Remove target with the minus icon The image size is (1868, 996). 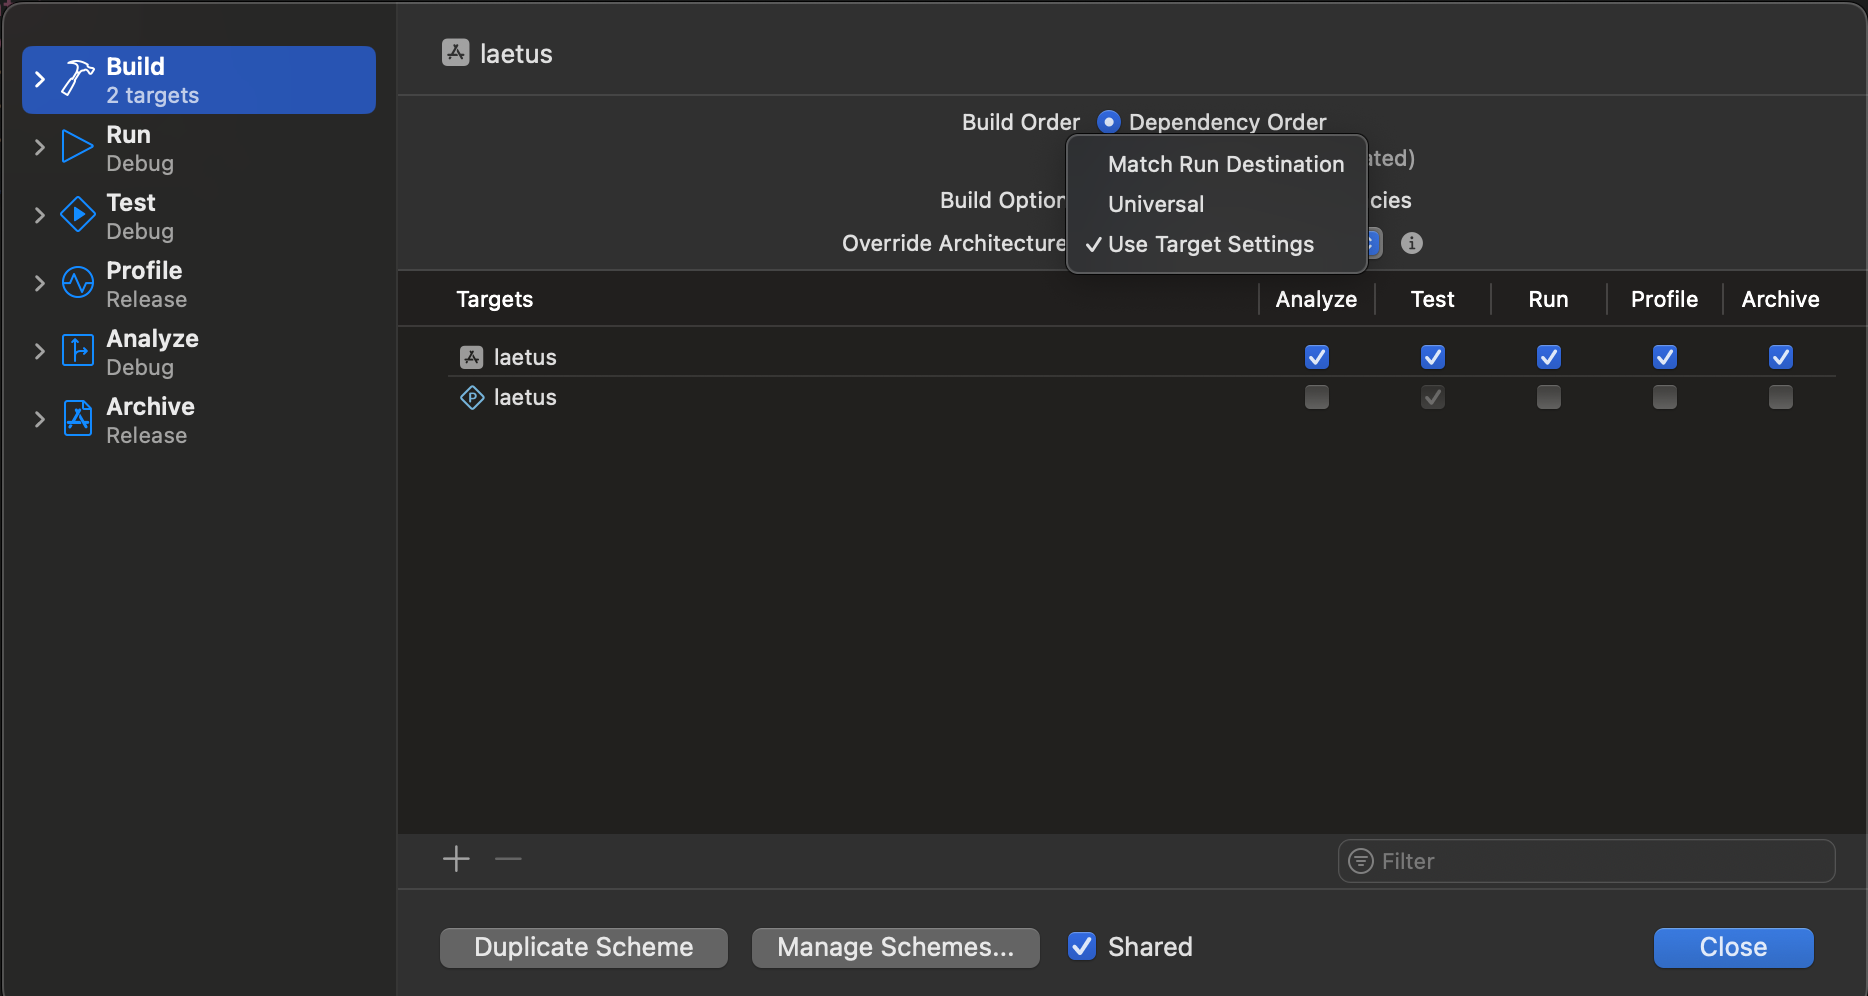[x=508, y=859]
